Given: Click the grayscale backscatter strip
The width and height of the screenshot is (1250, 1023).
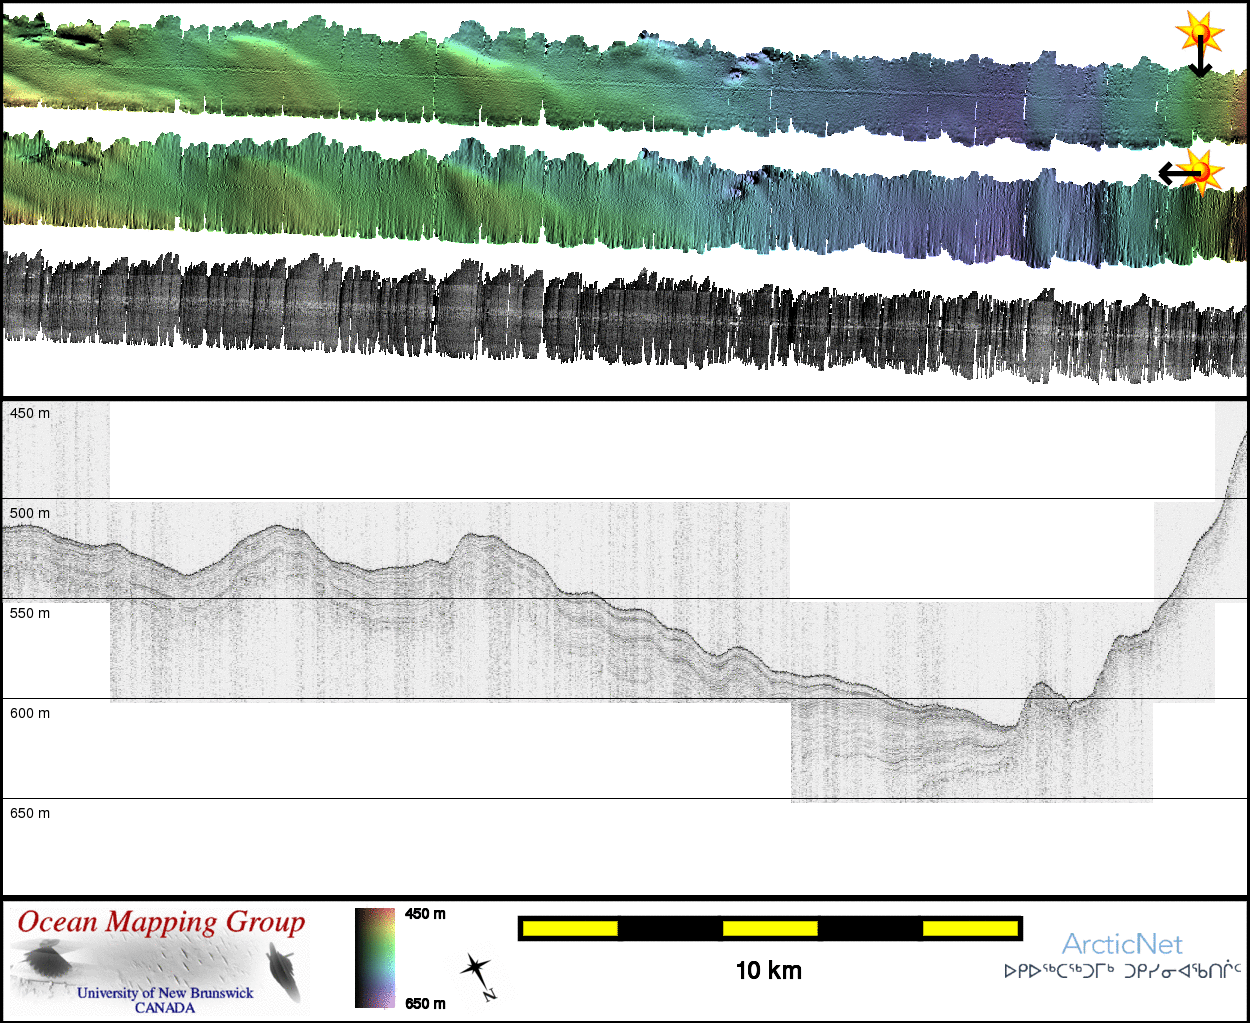Looking at the screenshot, I should pos(620,318).
